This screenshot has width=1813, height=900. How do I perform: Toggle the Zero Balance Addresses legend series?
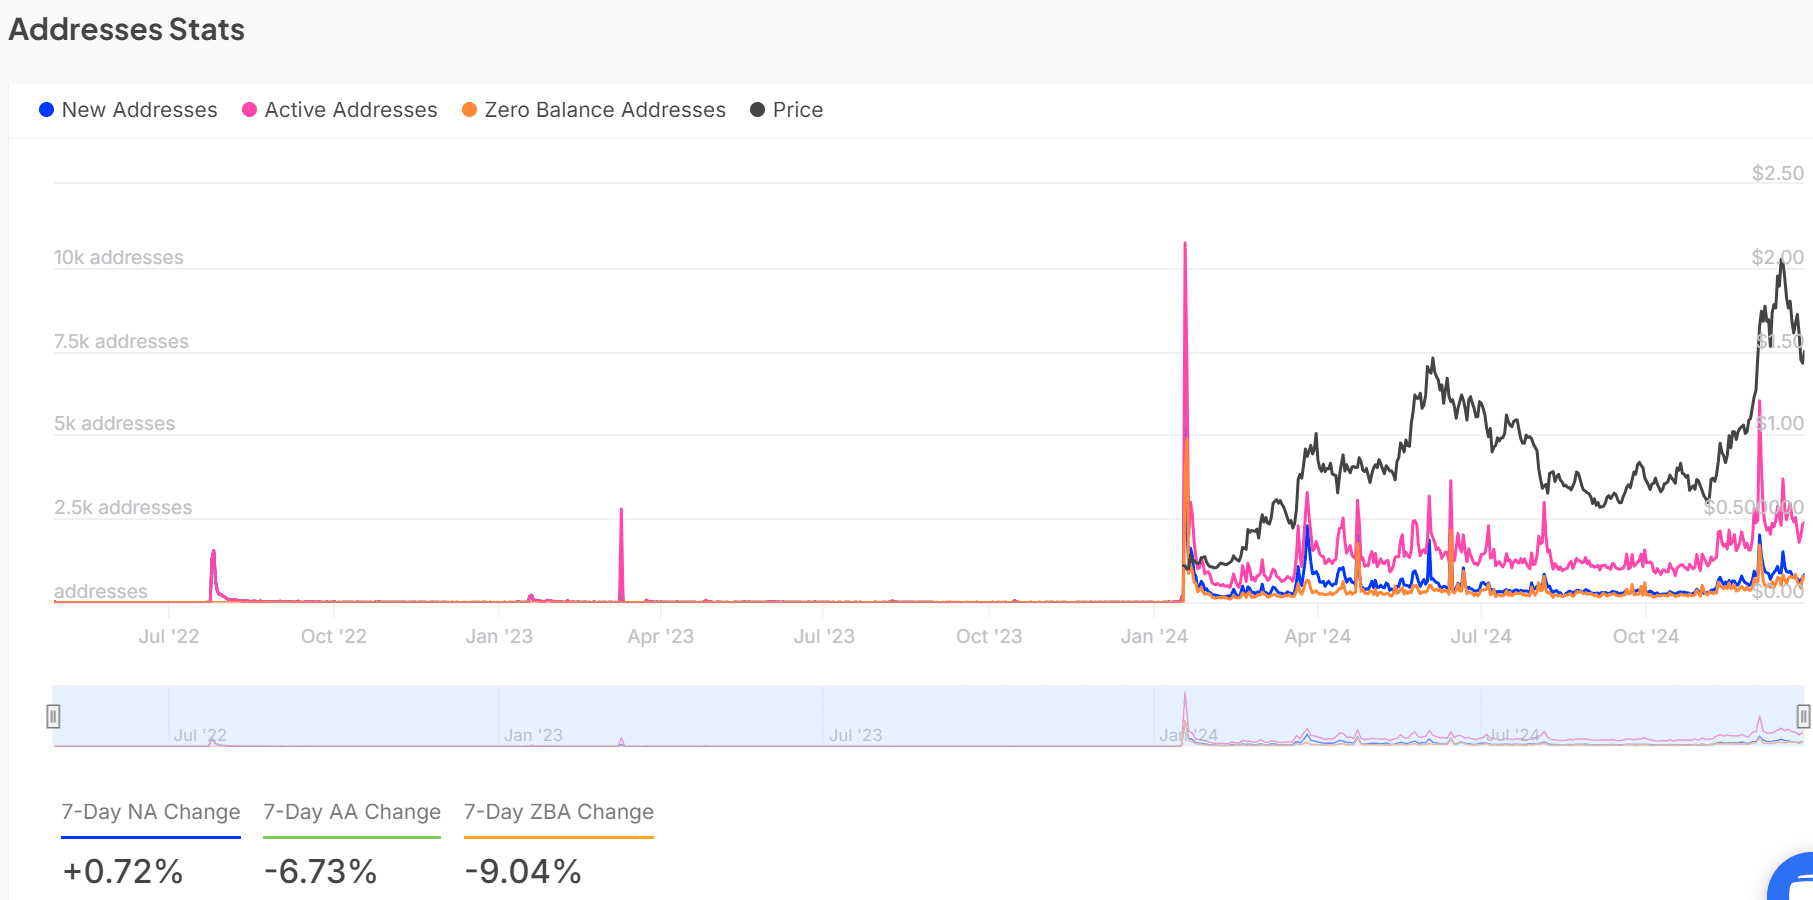594,110
